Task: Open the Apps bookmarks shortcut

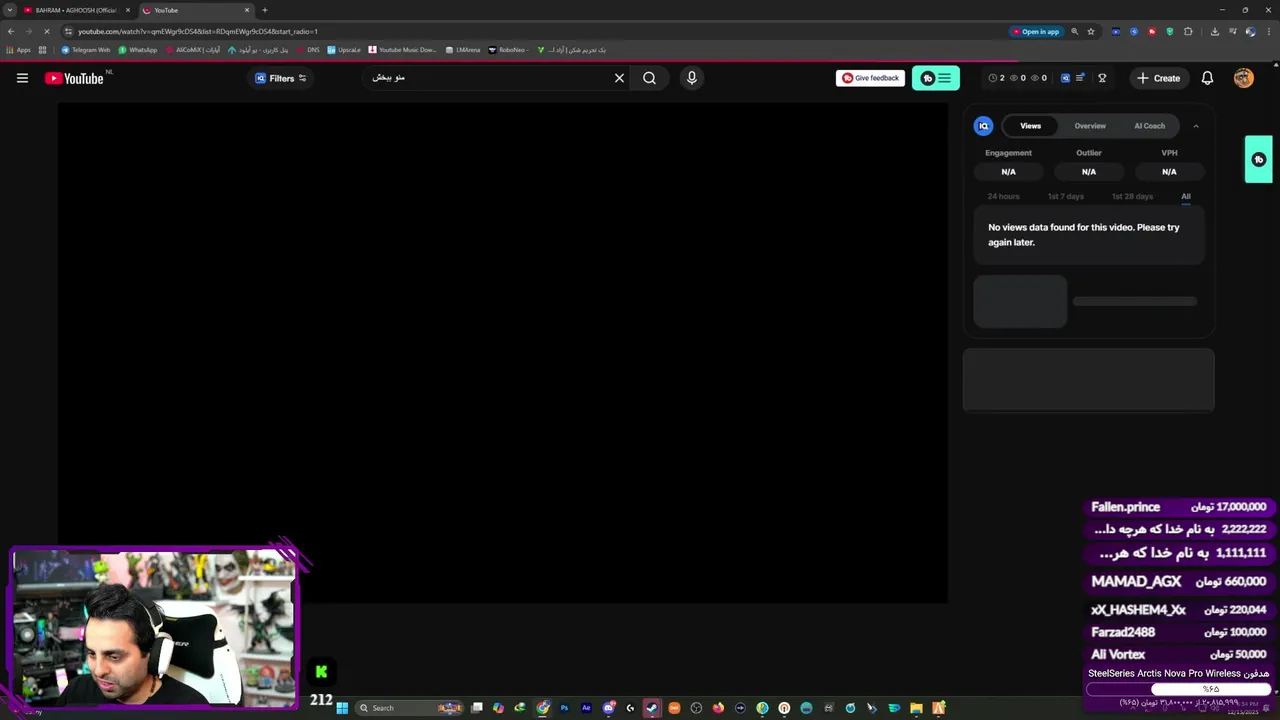Action: coord(18,50)
